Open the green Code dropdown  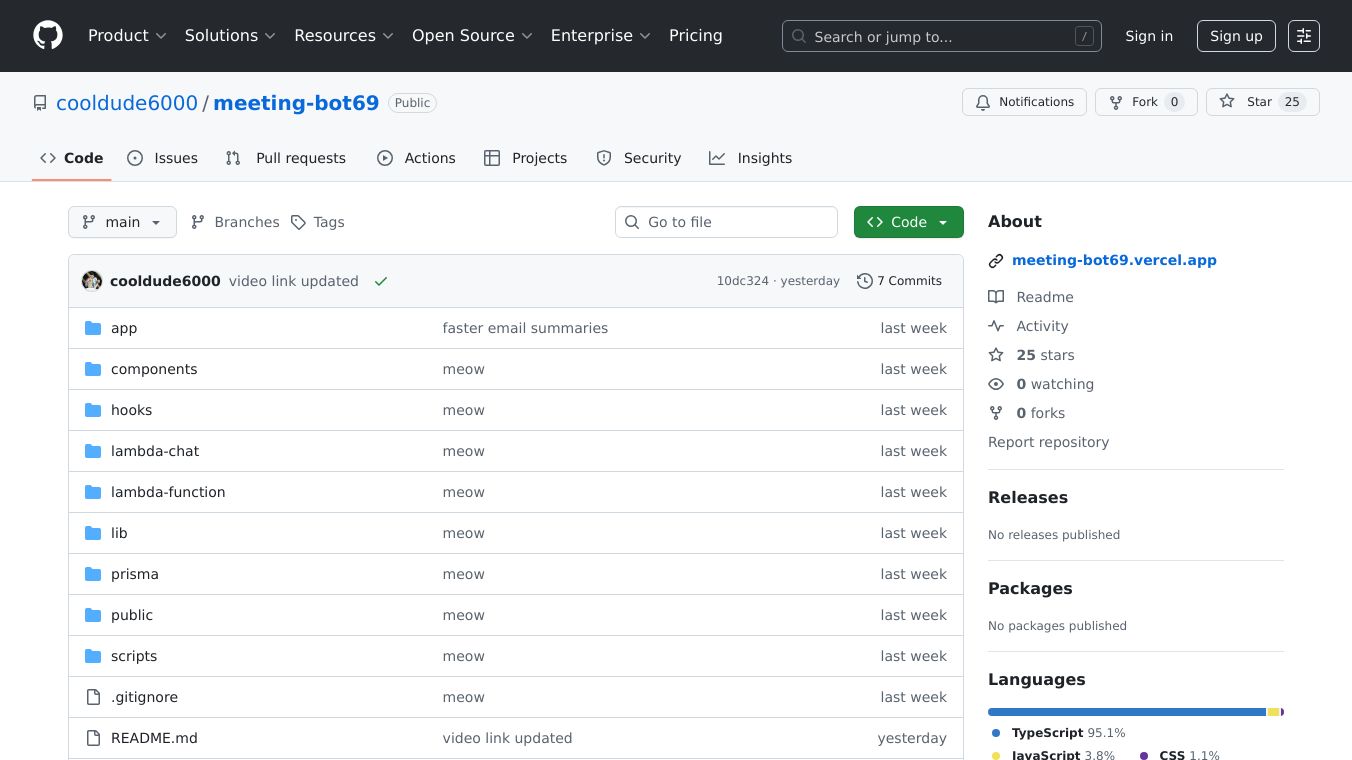pyautogui.click(x=908, y=222)
